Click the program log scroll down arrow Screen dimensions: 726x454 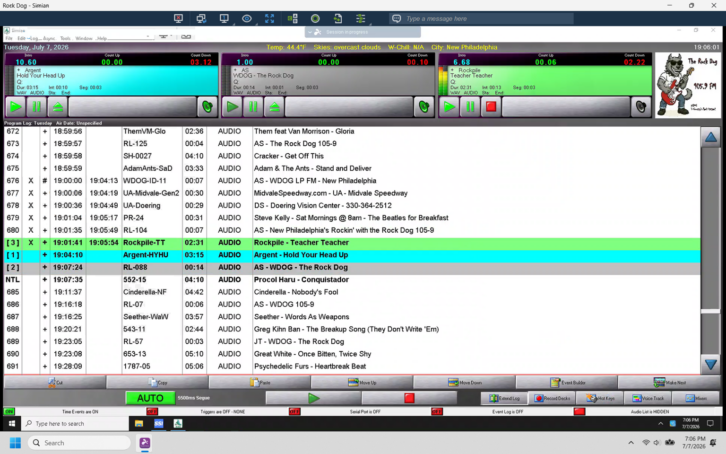tap(711, 364)
